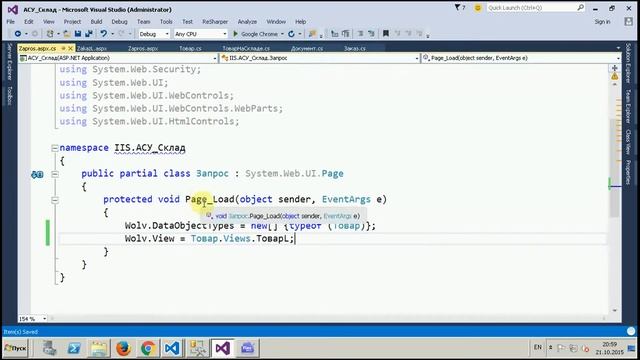Click the PowerShell taskbar icon
Image resolution: width=640 pixels, height=360 pixels.
(x=74, y=348)
